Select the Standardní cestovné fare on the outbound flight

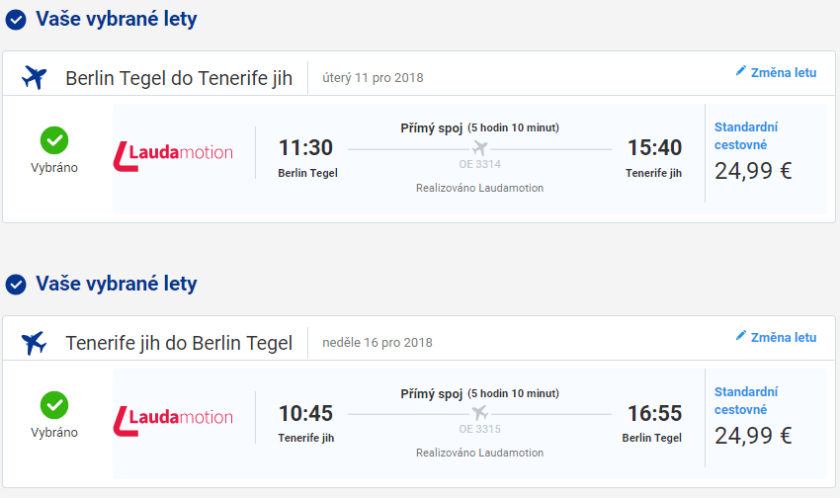click(746, 135)
